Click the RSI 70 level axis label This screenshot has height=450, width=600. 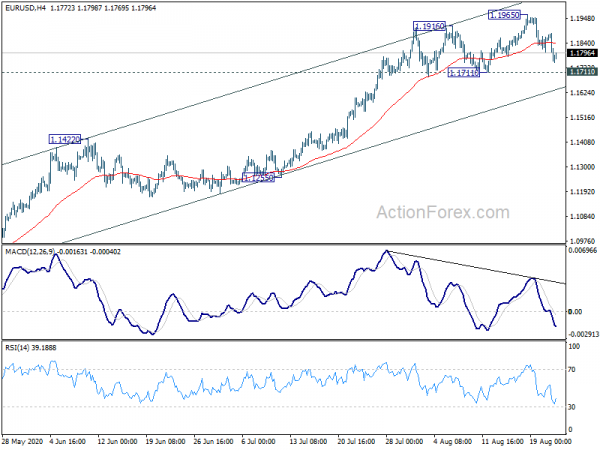[572, 370]
